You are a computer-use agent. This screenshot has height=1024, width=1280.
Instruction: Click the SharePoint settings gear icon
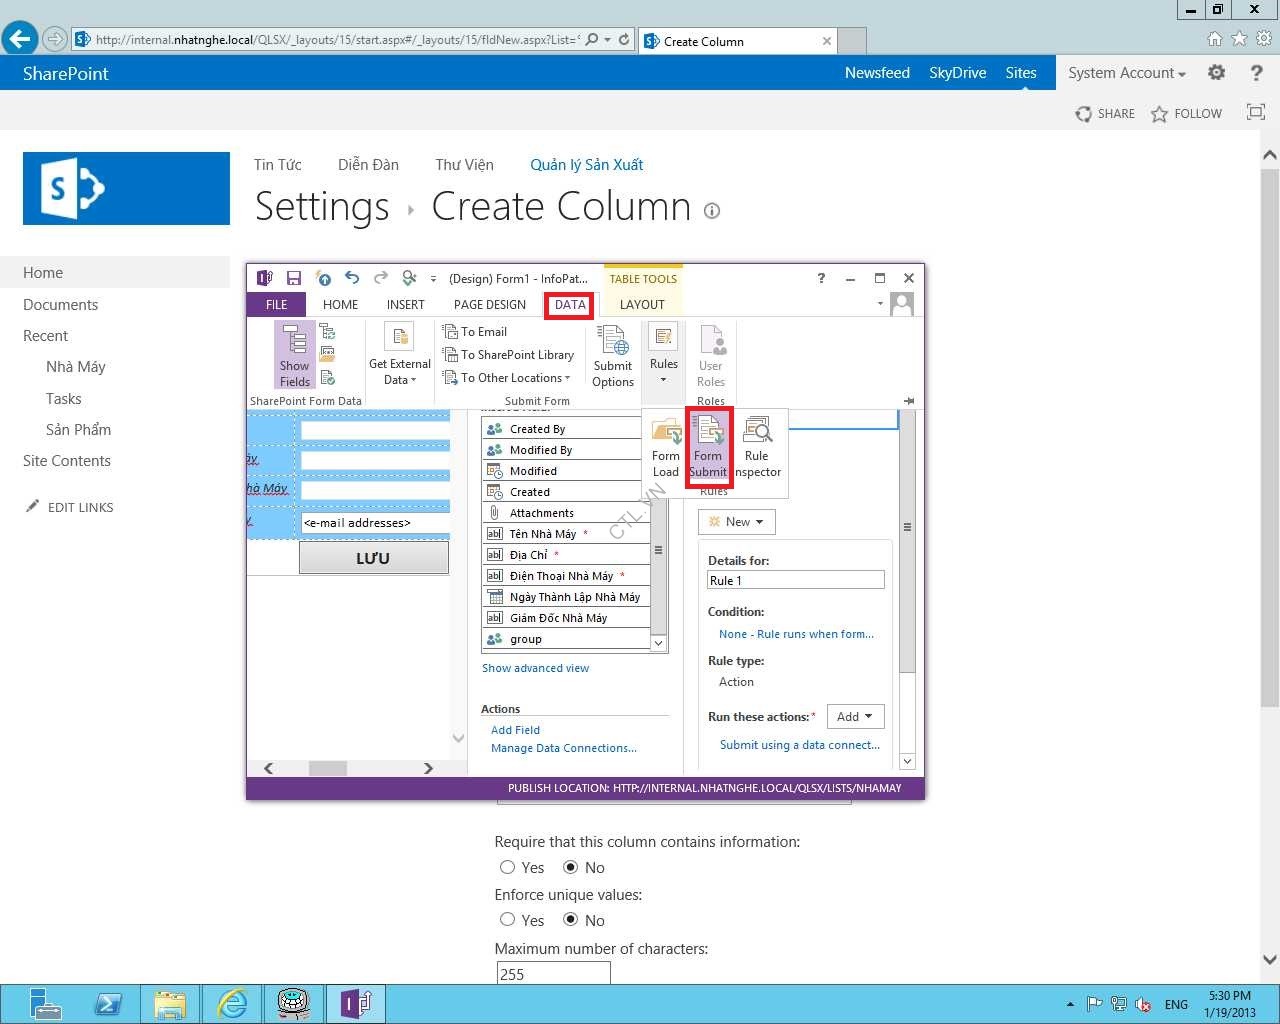pyautogui.click(x=1216, y=73)
